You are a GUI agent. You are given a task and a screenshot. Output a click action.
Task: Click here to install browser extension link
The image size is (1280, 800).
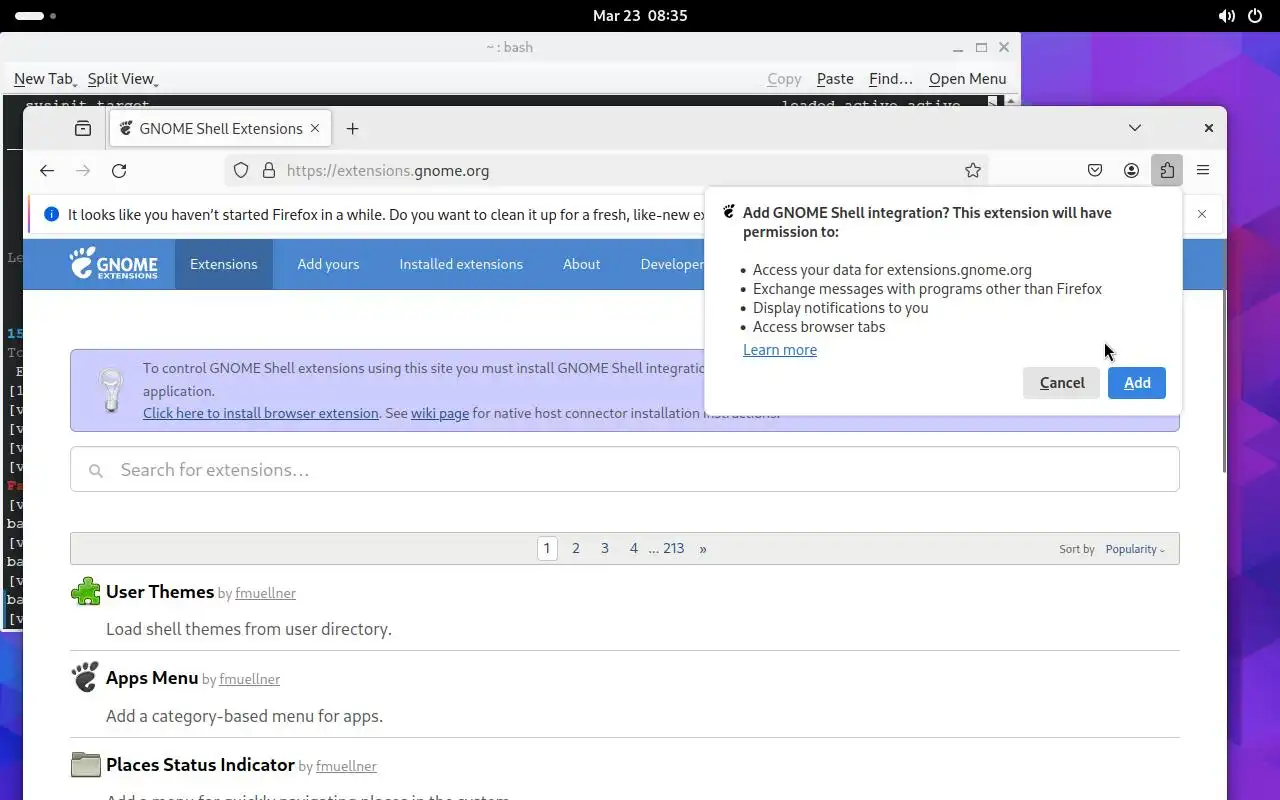click(261, 413)
